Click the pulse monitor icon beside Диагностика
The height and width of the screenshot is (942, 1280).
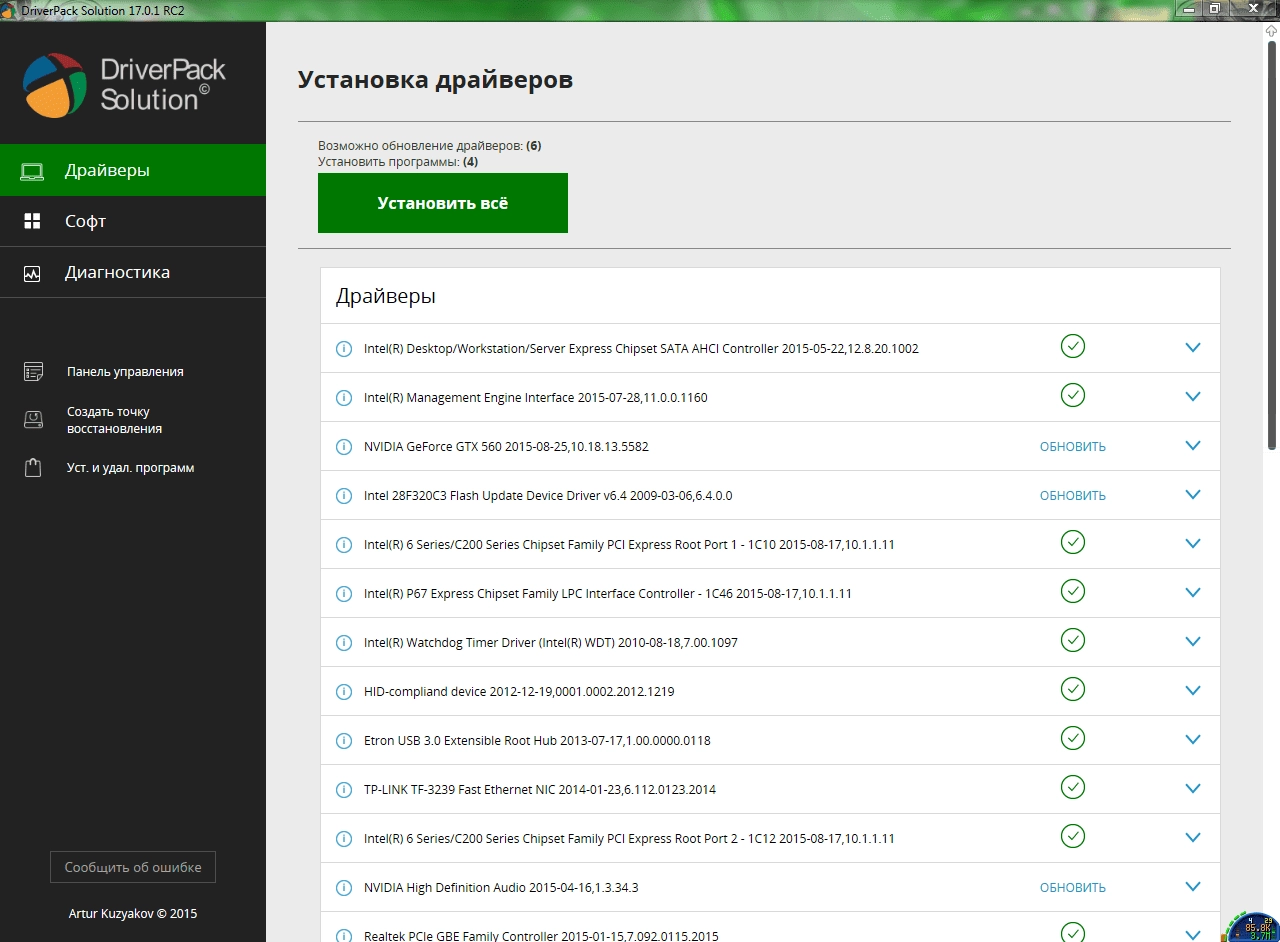point(32,273)
